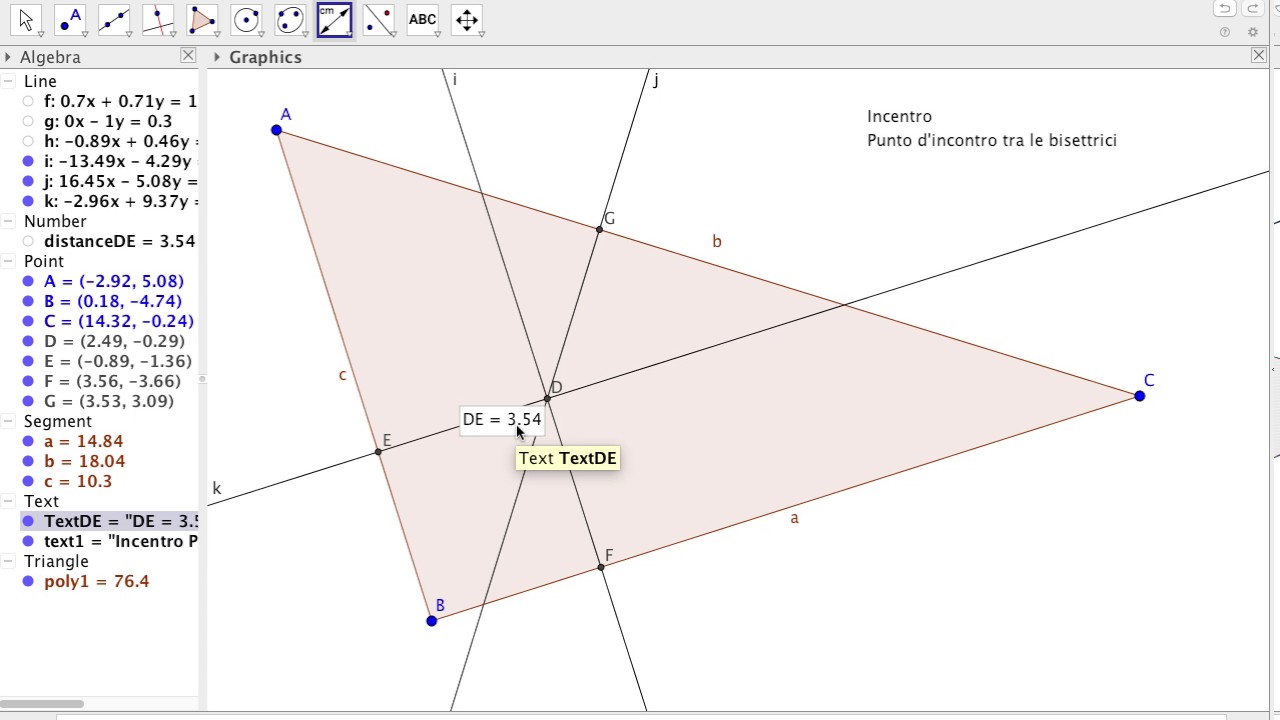Select the Move Graphics View tool
The width and height of the screenshot is (1280, 720).
point(466,20)
